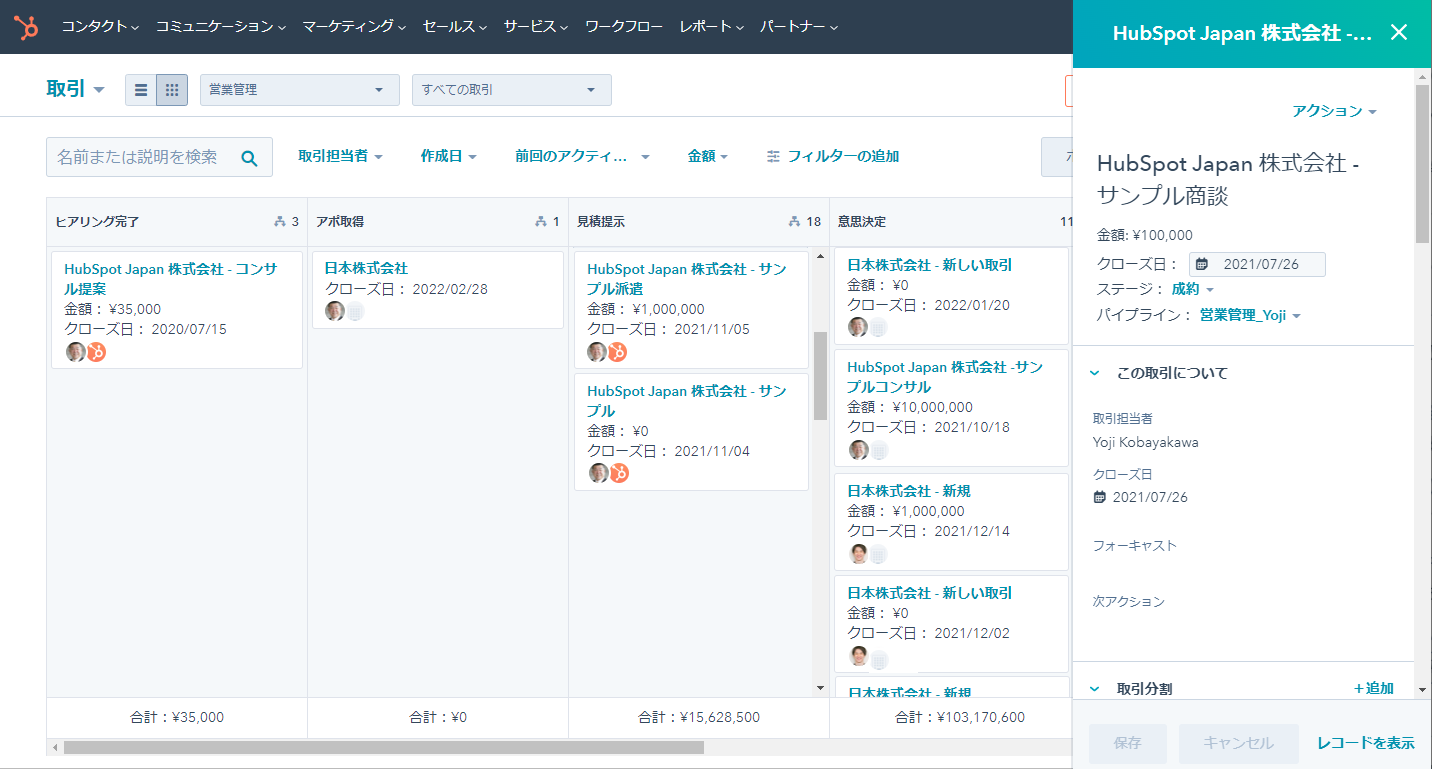
Task: Switch to board grid view icon
Action: pos(172,90)
